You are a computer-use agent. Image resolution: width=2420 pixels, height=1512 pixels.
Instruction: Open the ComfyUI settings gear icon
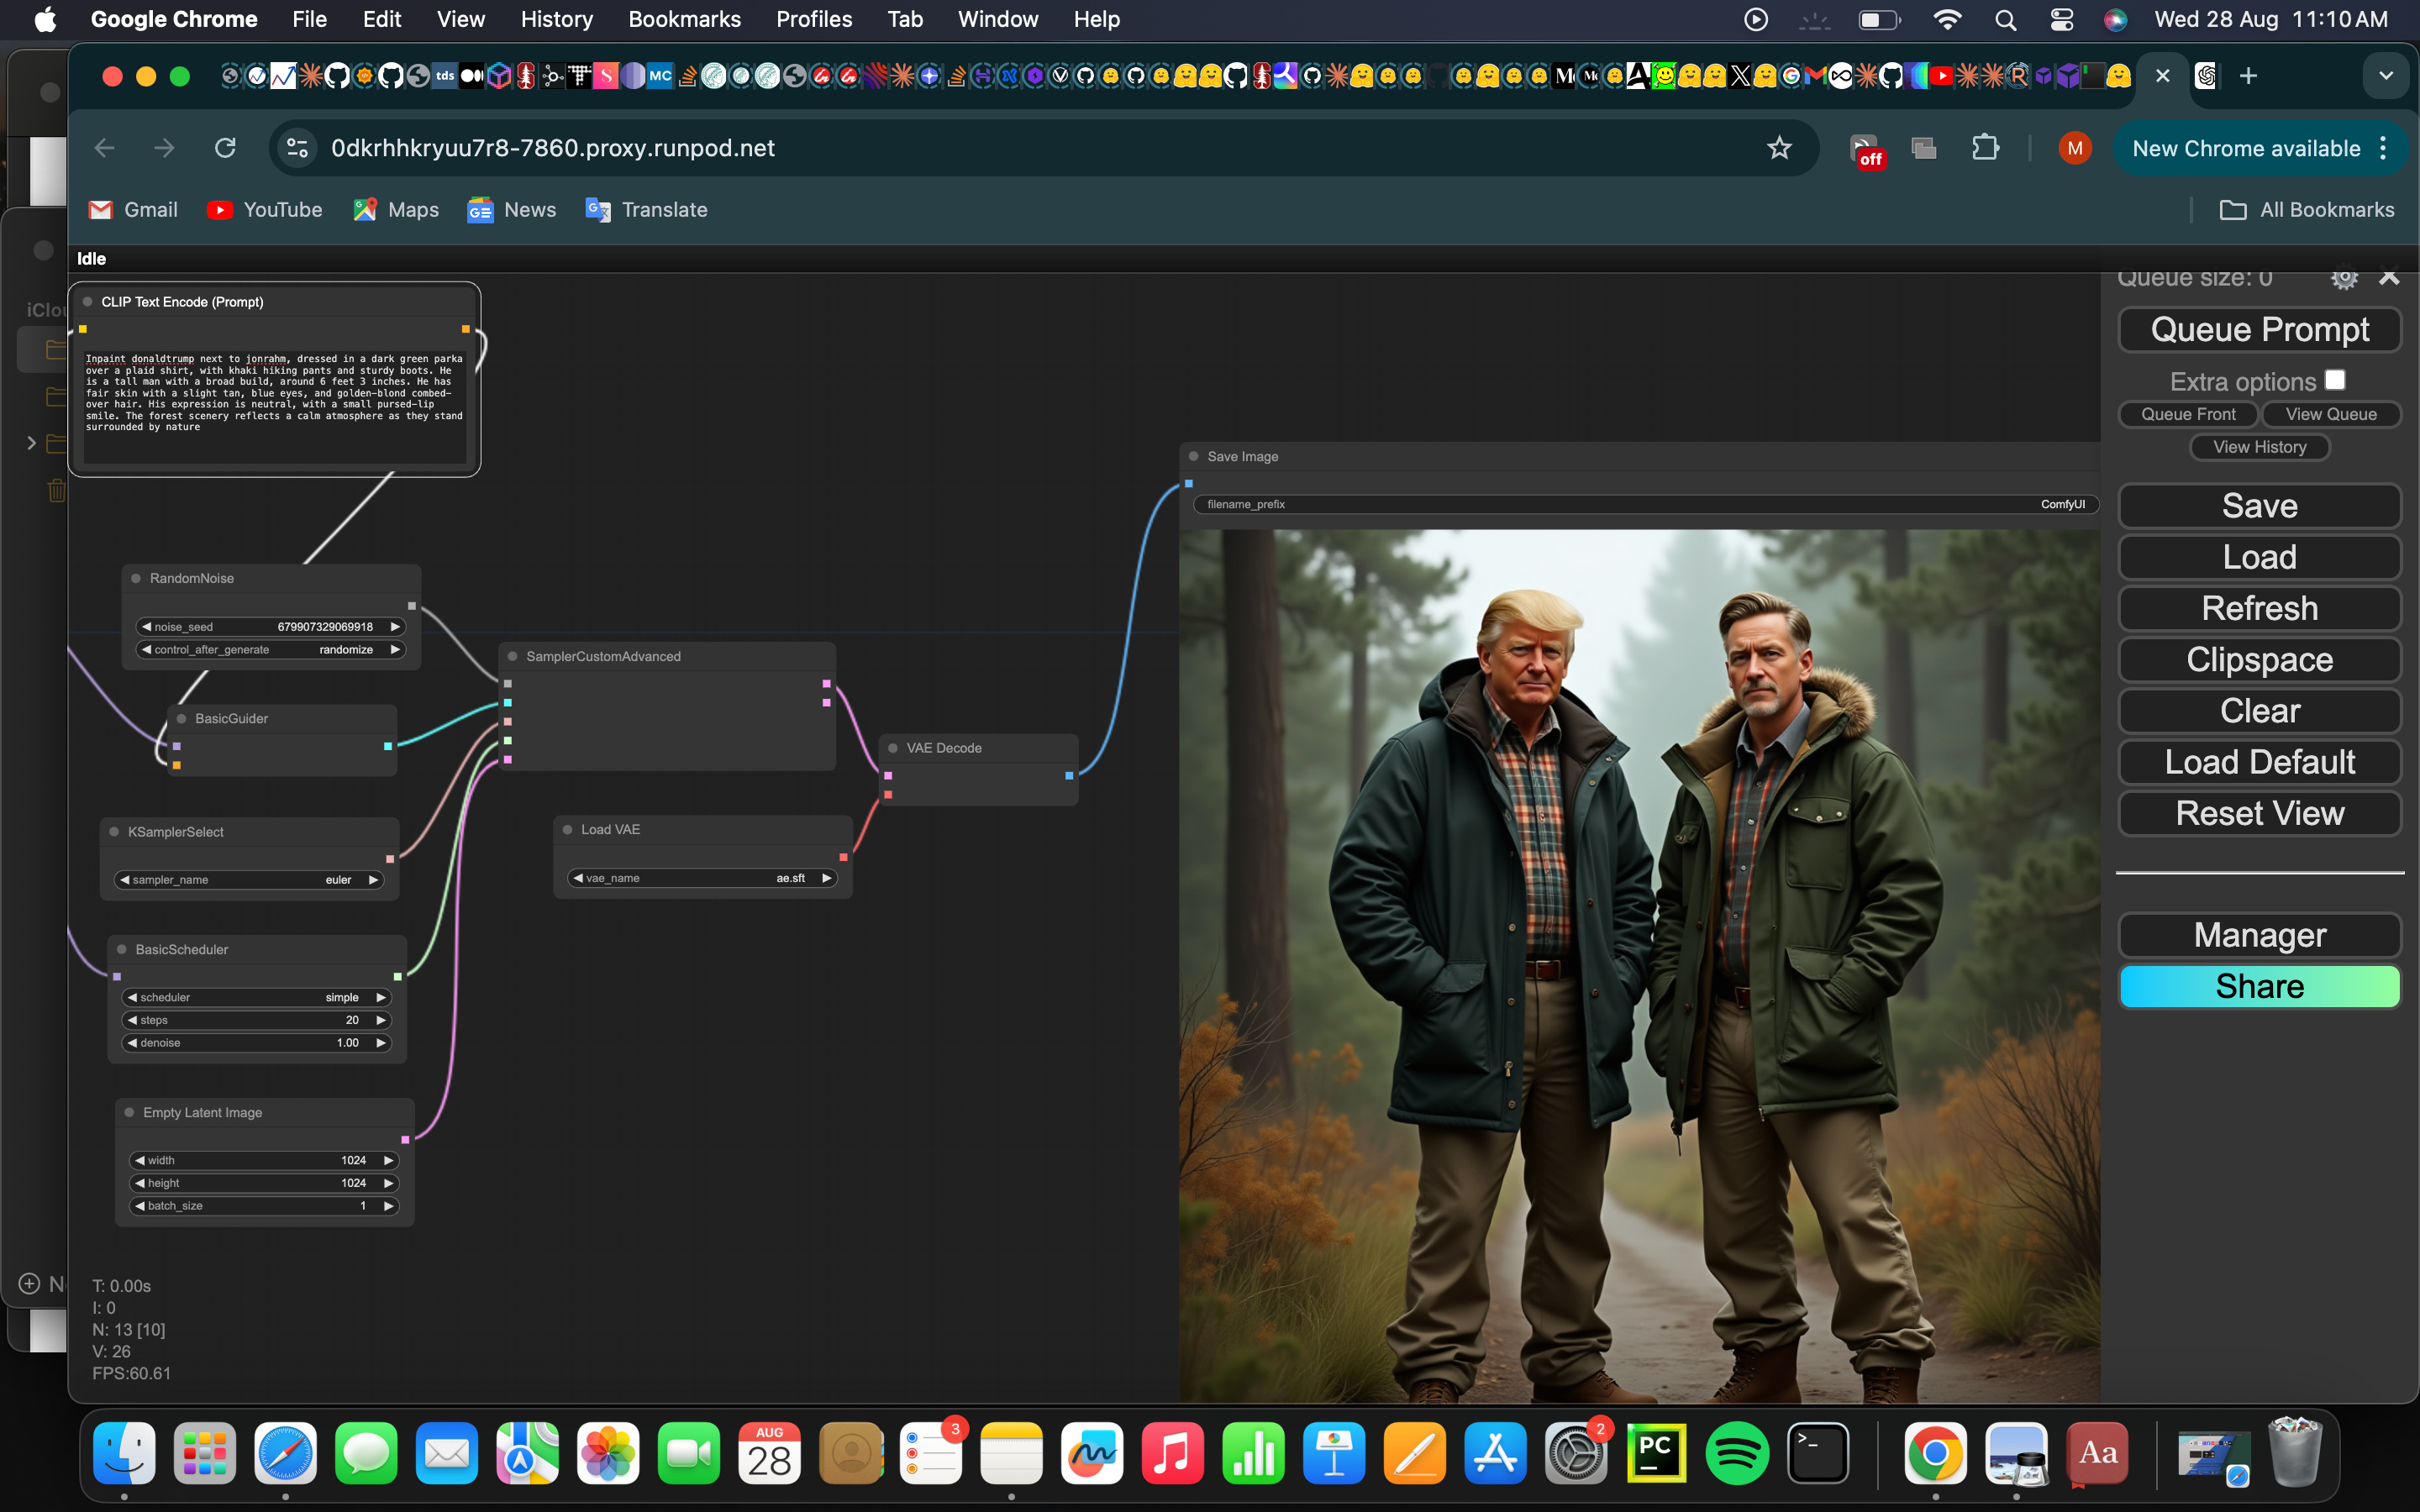pyautogui.click(x=2344, y=277)
